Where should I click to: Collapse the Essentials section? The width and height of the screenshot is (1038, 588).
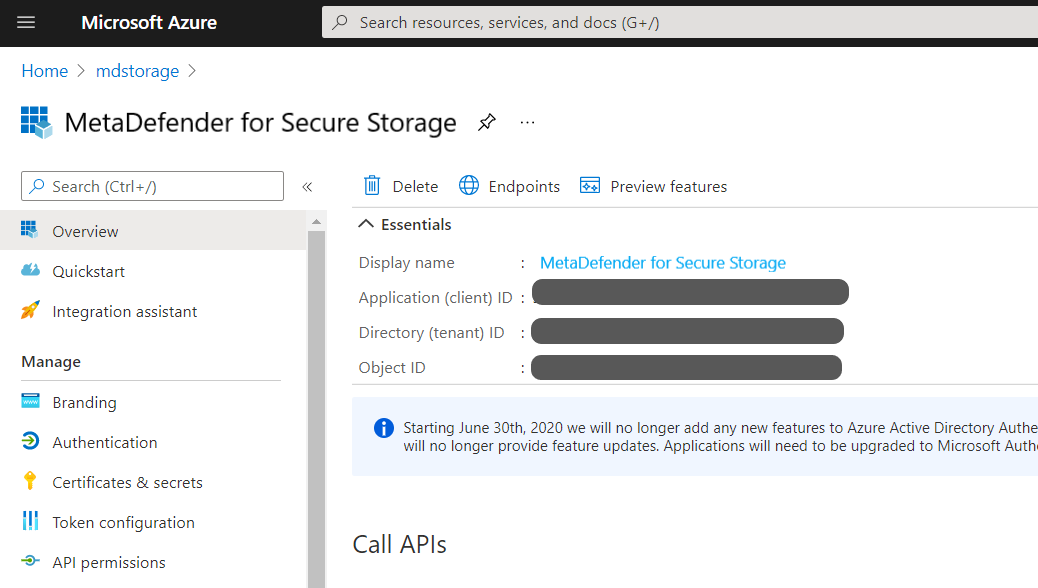pyautogui.click(x=404, y=224)
